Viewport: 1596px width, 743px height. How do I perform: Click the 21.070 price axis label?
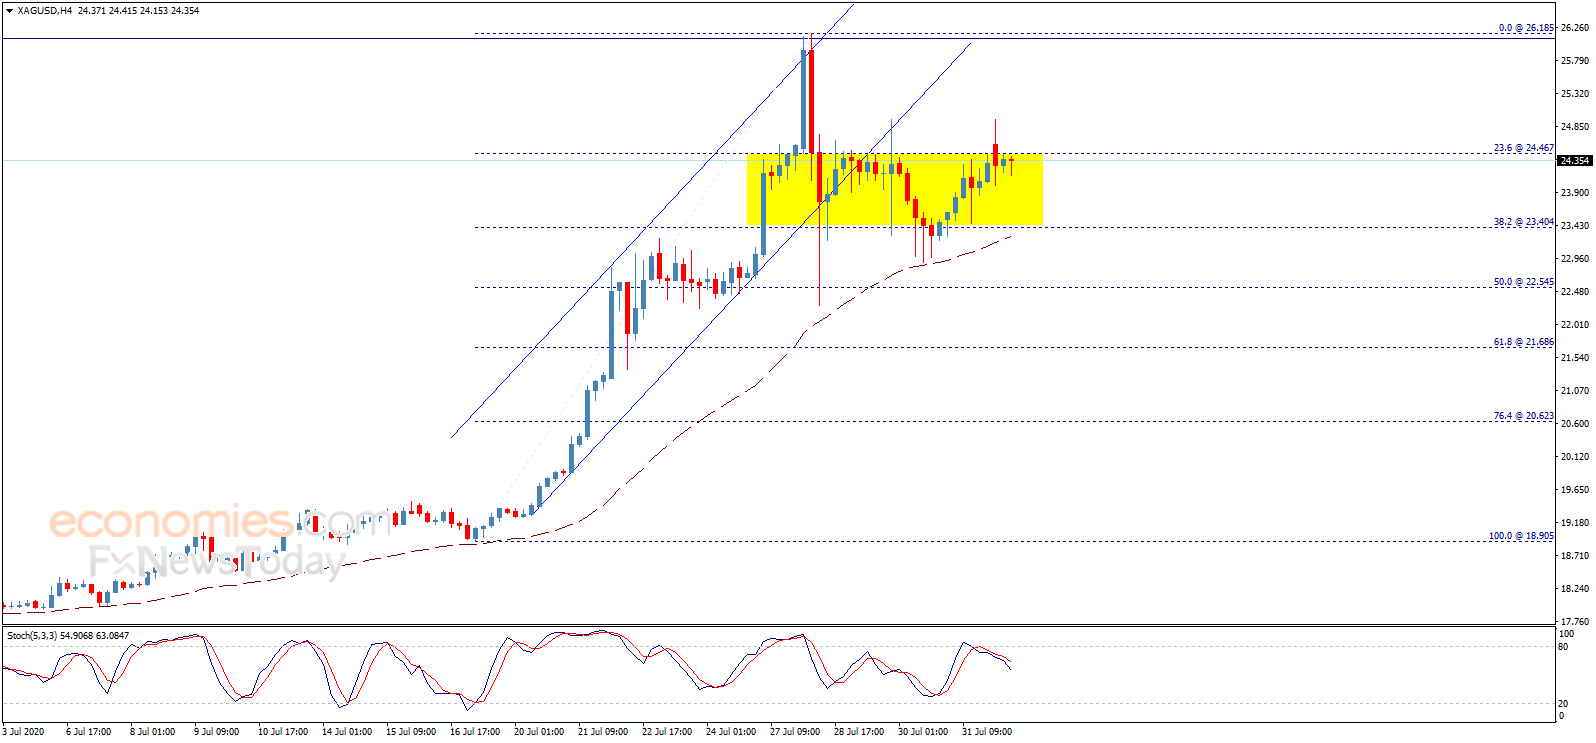(1574, 391)
